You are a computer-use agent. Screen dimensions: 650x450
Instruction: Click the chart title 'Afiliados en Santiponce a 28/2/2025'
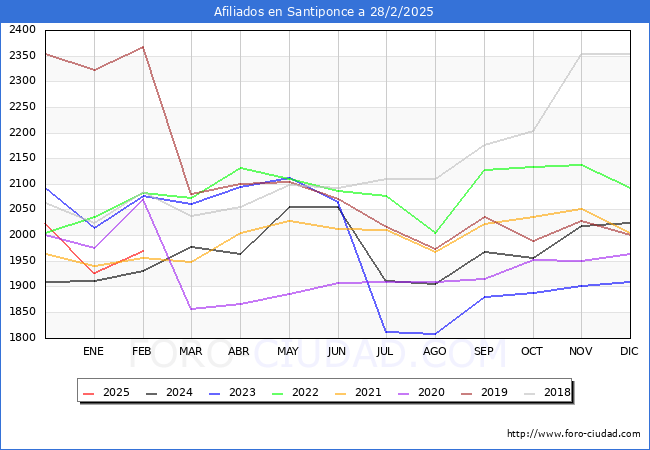[x=323, y=11]
